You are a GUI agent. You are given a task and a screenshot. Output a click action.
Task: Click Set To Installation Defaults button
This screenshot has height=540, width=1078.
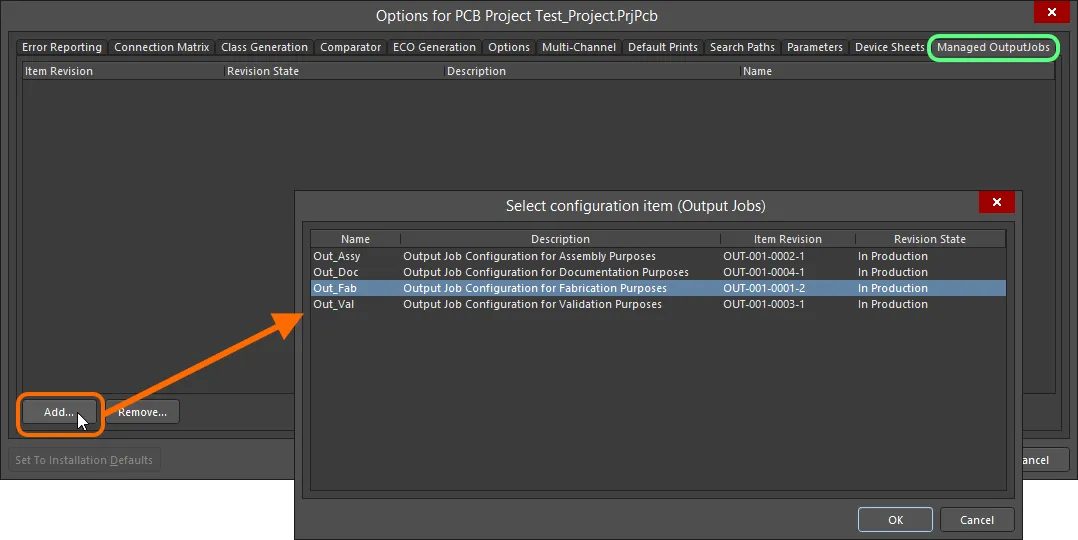click(x=84, y=460)
